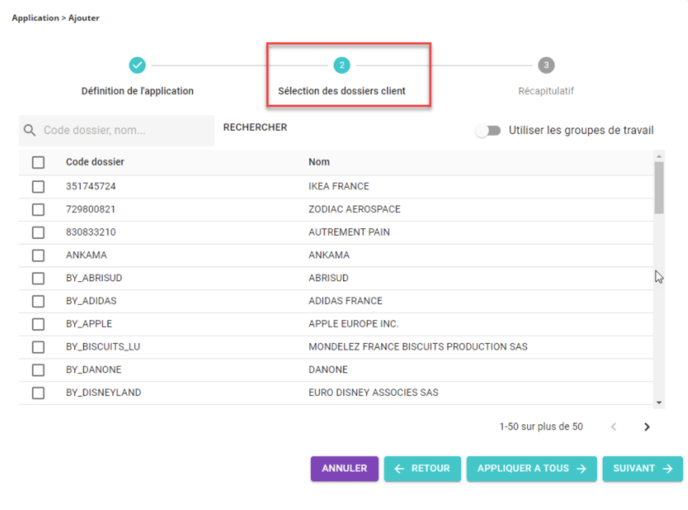This screenshot has width=688, height=510.
Task: Click the Nom column header
Action: (319, 162)
